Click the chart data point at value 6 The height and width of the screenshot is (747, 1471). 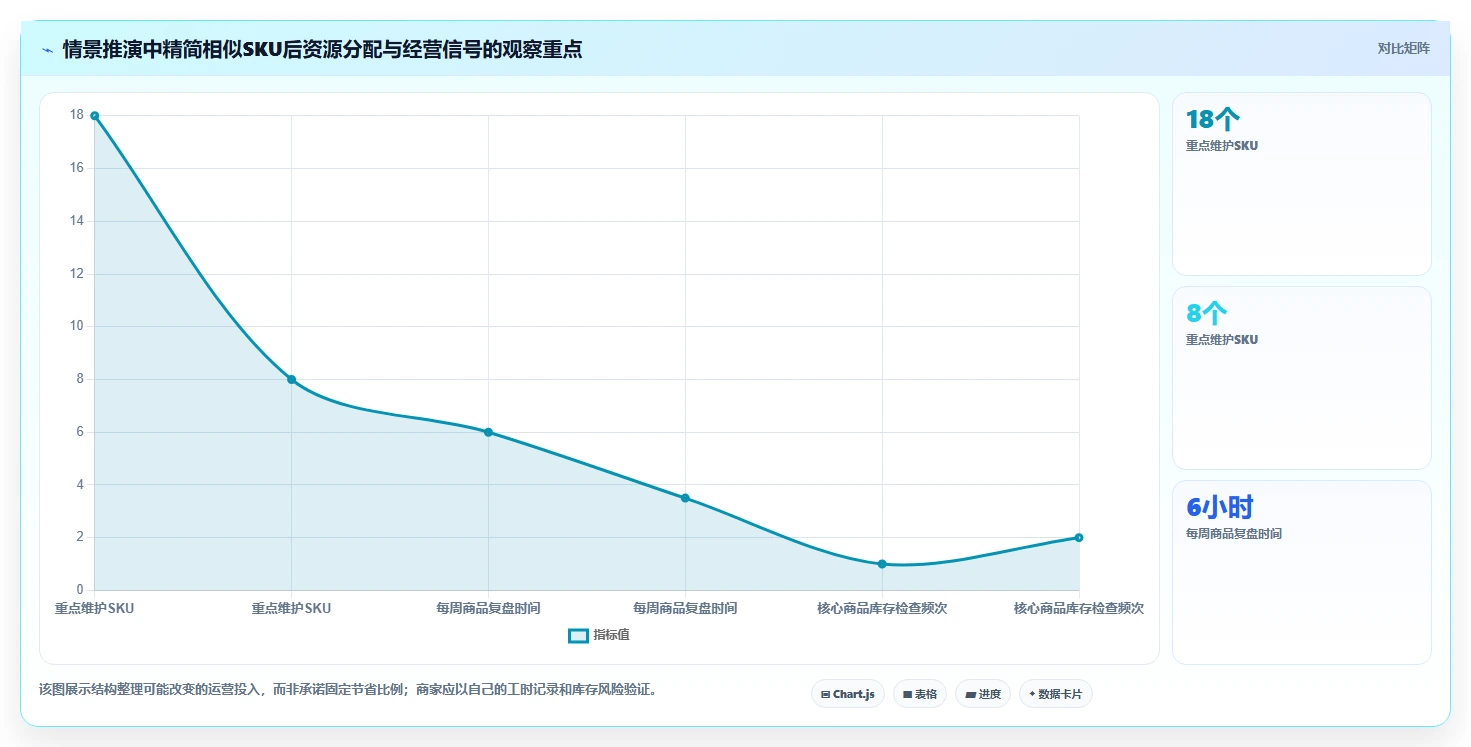click(x=488, y=432)
